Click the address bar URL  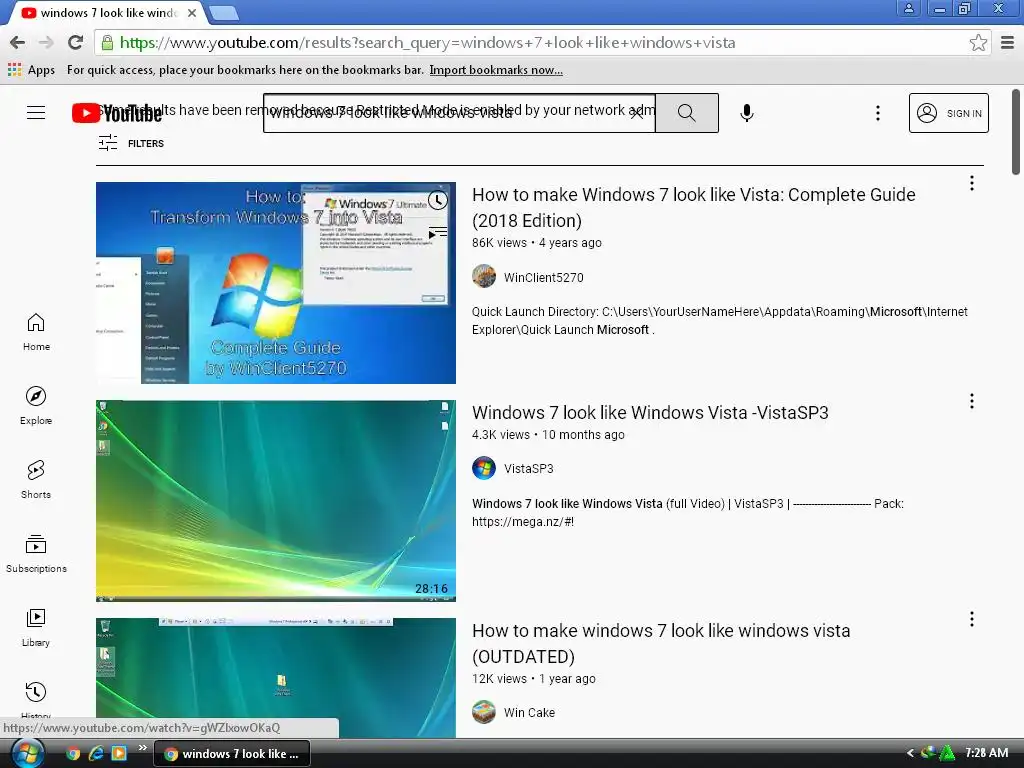[x=428, y=42]
